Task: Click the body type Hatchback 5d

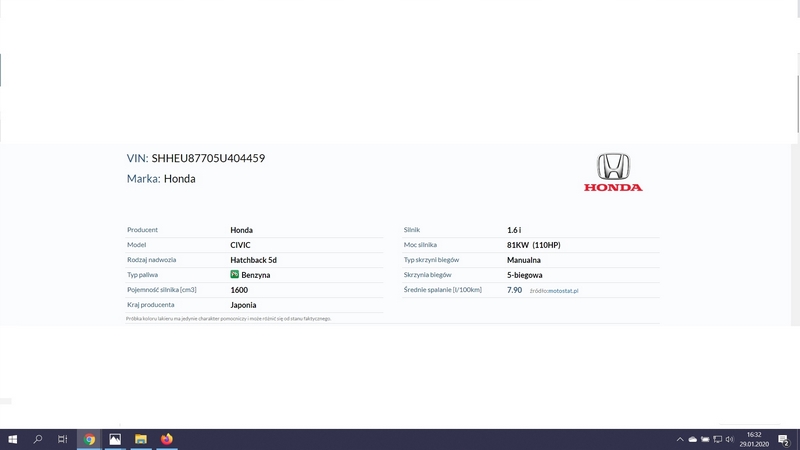Action: coord(254,260)
